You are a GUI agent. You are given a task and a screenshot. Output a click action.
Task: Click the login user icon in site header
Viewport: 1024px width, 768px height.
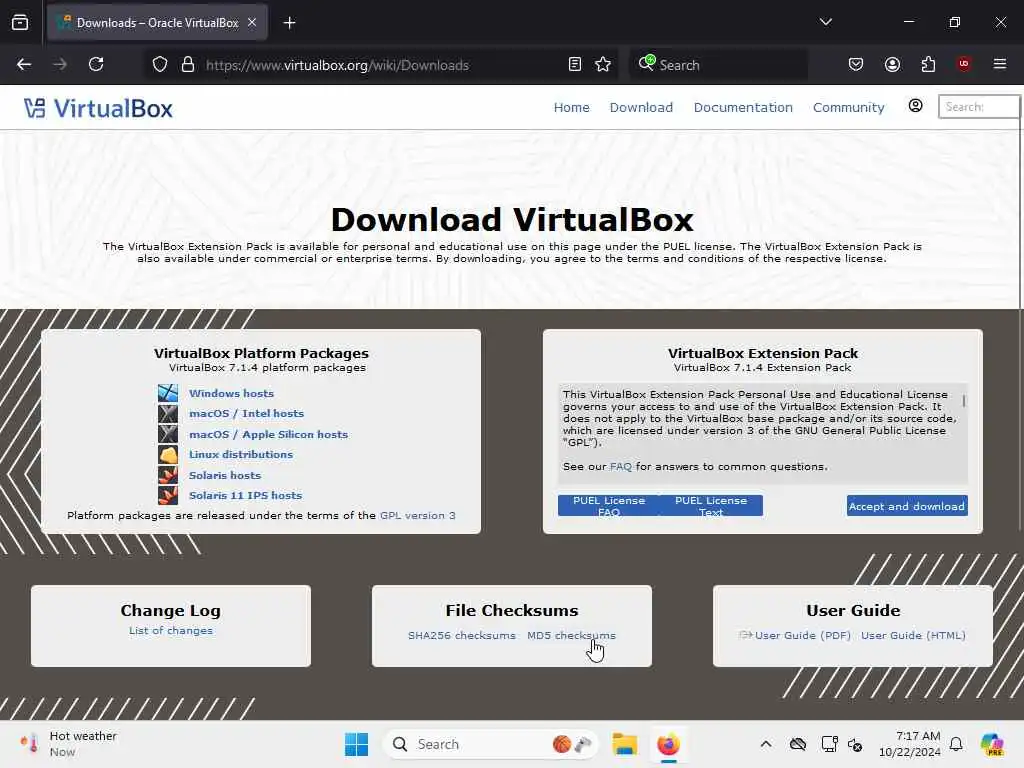point(916,106)
